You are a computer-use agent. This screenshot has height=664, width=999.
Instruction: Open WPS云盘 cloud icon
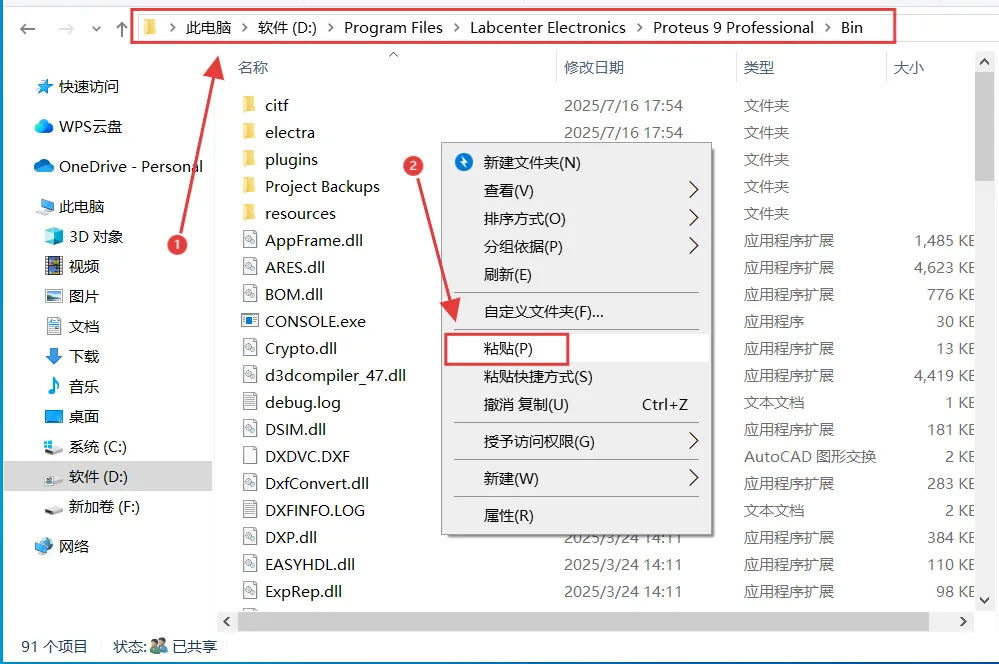pos(43,126)
